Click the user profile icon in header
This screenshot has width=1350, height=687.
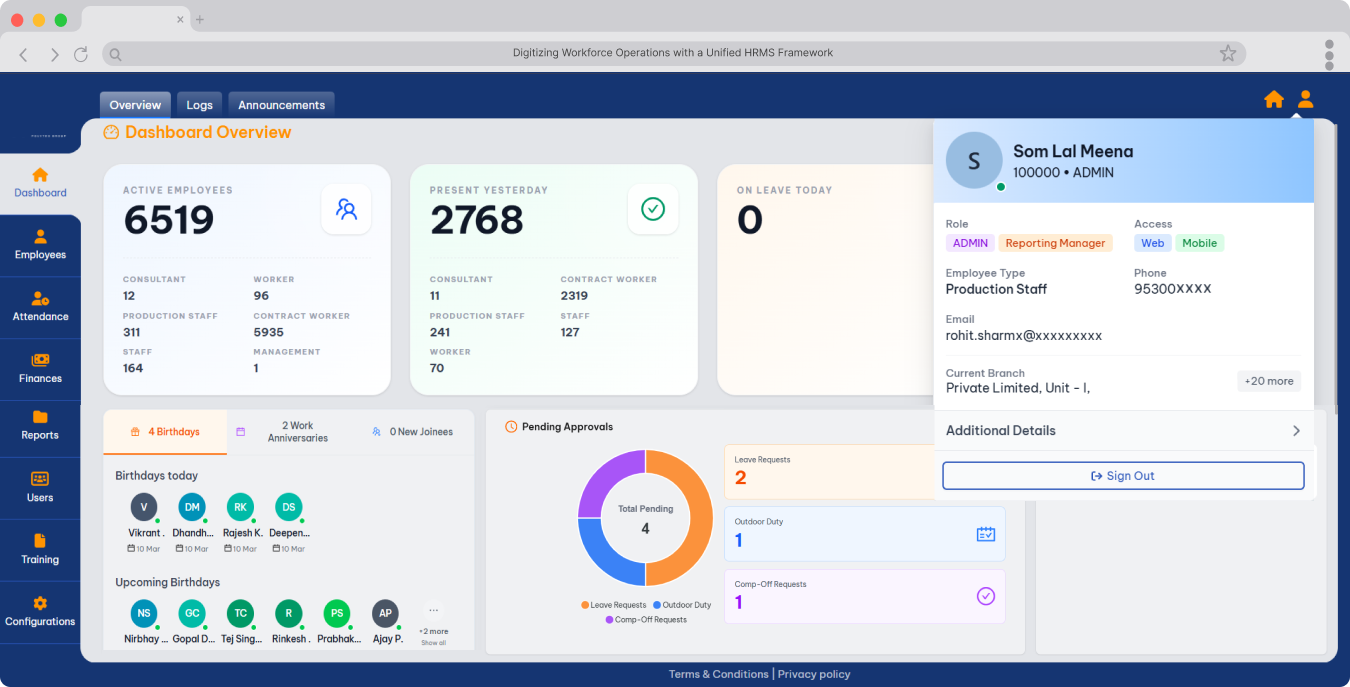click(x=1305, y=99)
